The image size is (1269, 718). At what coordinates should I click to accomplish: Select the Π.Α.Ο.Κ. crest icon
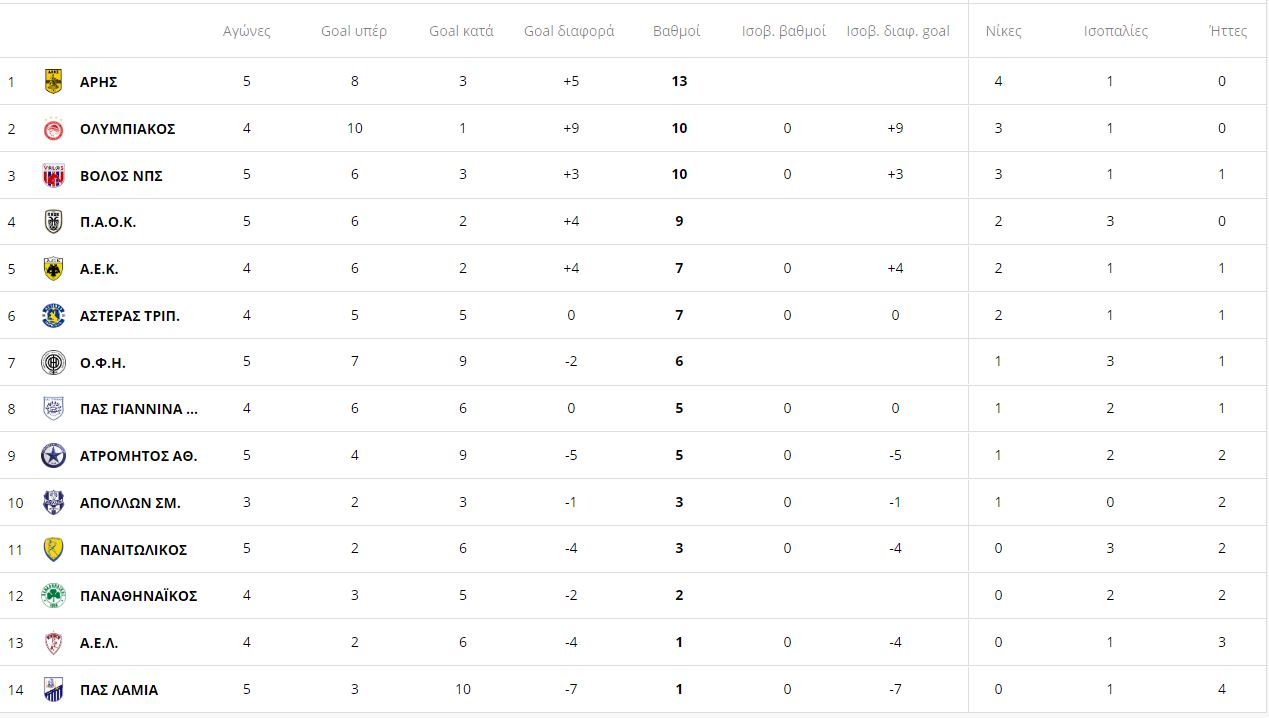(54, 222)
